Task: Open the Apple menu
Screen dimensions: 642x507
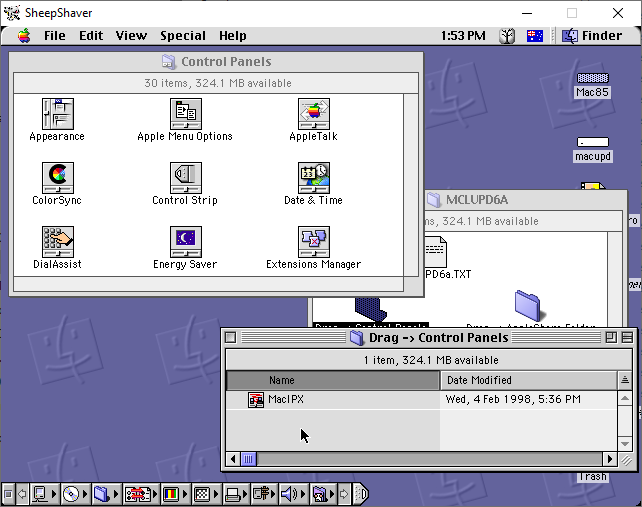Action: 24,36
